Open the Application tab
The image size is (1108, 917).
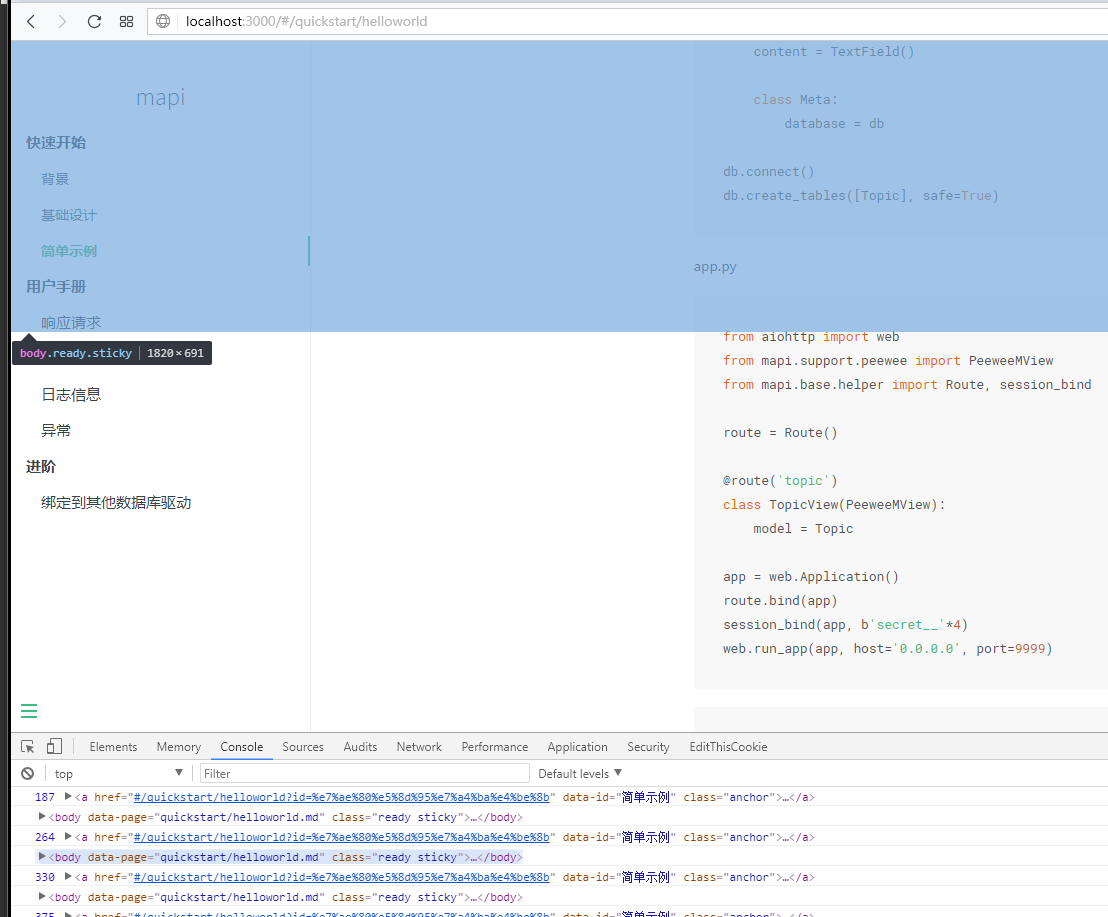(577, 747)
